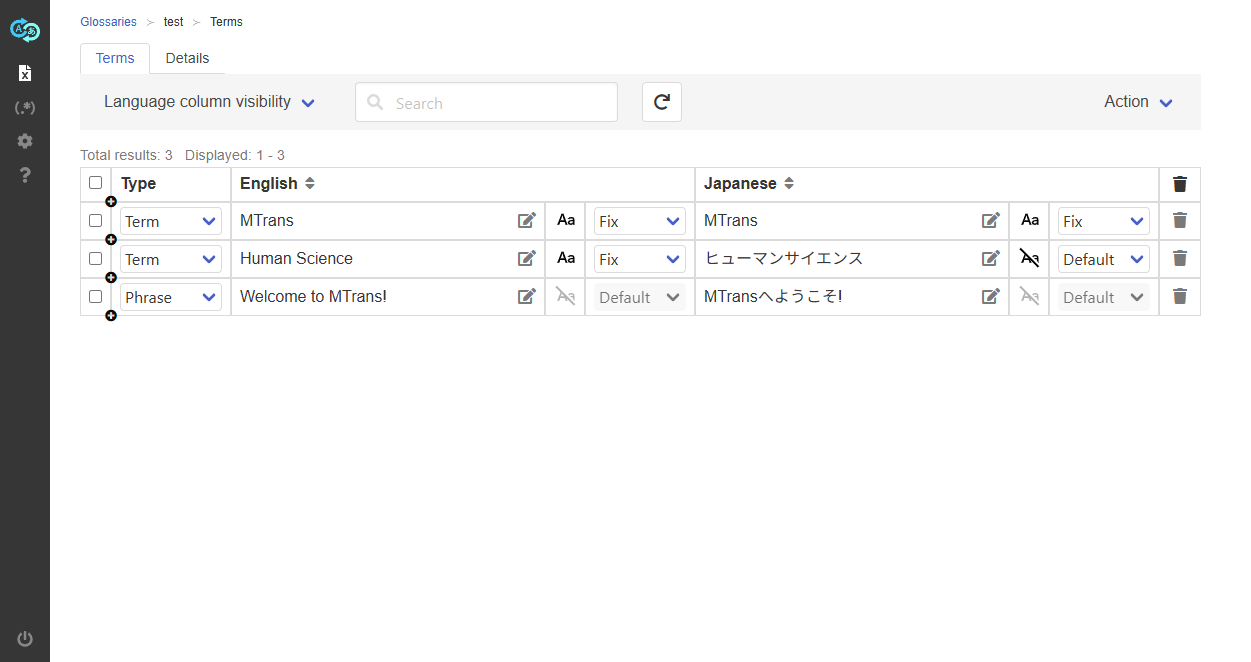Delete the "Human Science" row
Image resolution: width=1251 pixels, height=662 pixels.
tap(1179, 259)
